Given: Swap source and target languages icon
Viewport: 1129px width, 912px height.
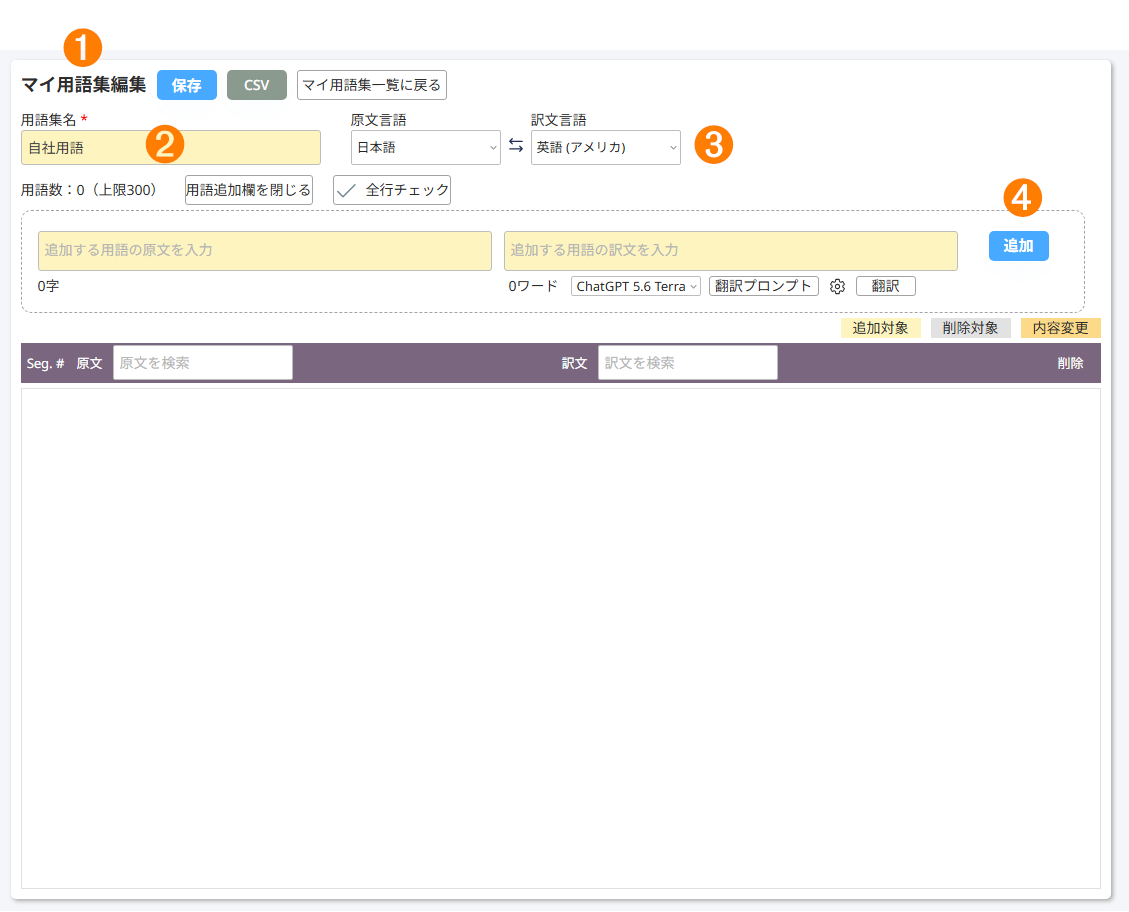Looking at the screenshot, I should point(516,146).
